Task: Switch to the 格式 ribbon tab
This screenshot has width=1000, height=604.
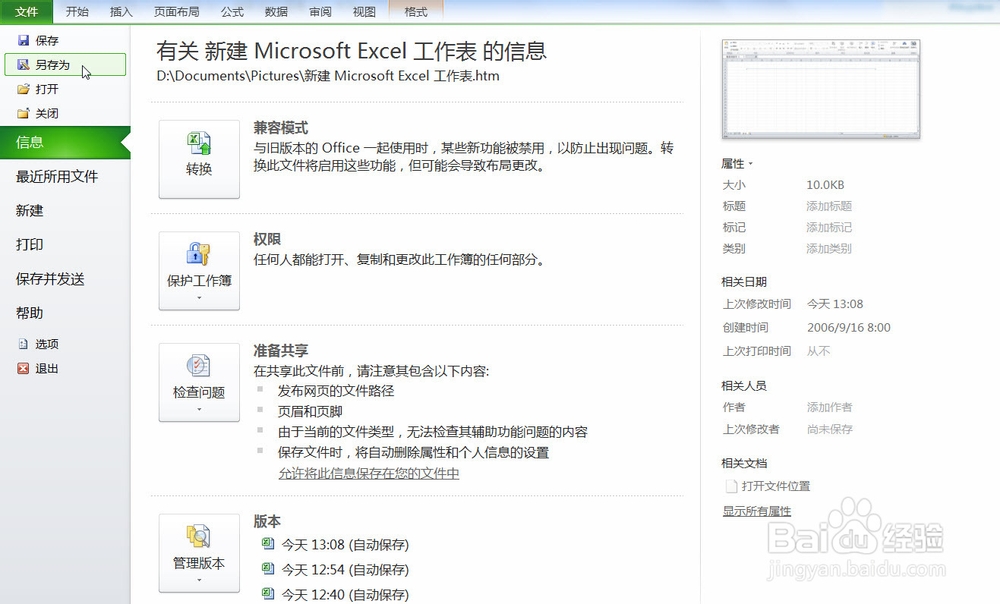Action: 416,11
